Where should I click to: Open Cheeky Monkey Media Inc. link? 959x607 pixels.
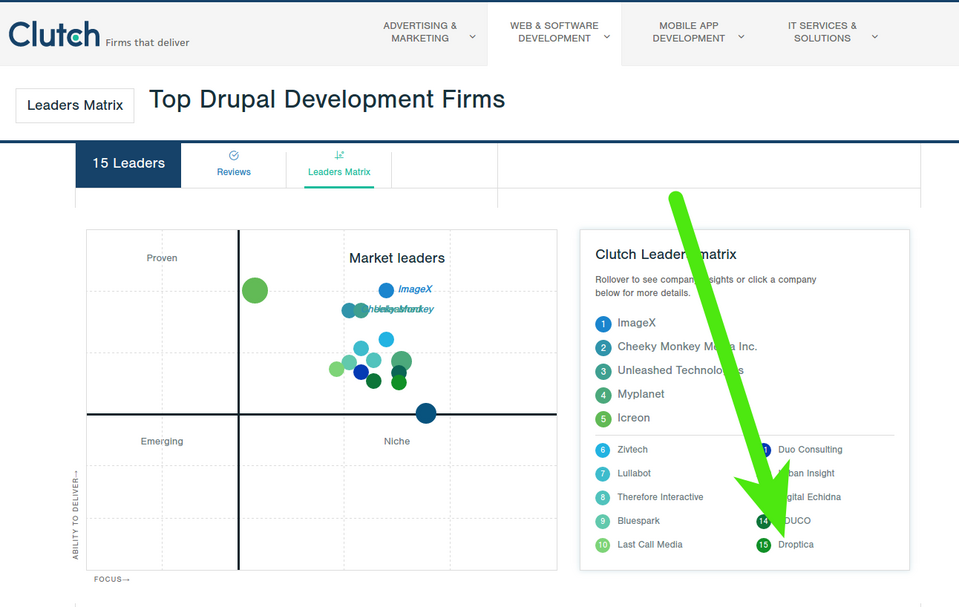[687, 347]
